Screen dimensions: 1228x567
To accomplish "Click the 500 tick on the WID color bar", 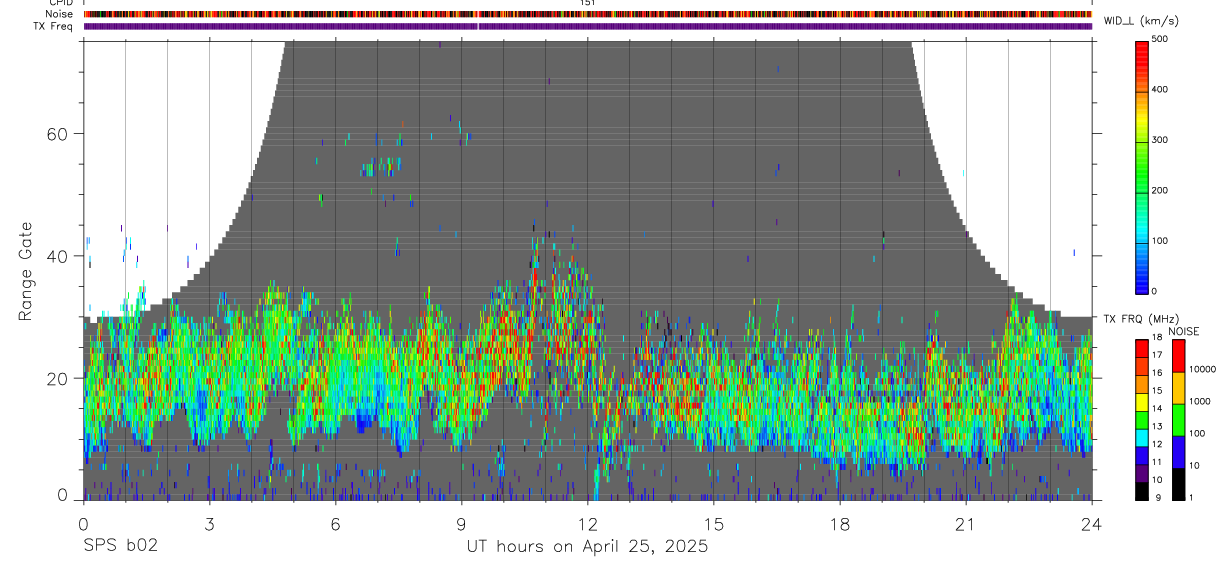I will pos(1161,39).
